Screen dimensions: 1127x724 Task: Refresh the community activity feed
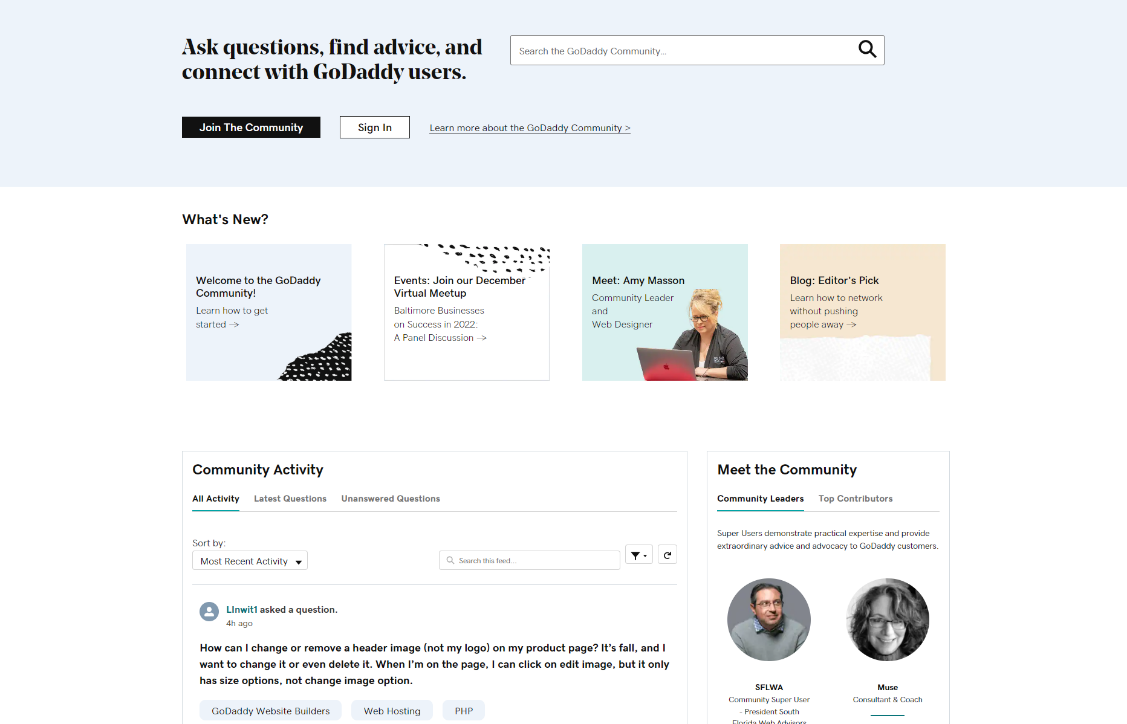click(x=667, y=555)
